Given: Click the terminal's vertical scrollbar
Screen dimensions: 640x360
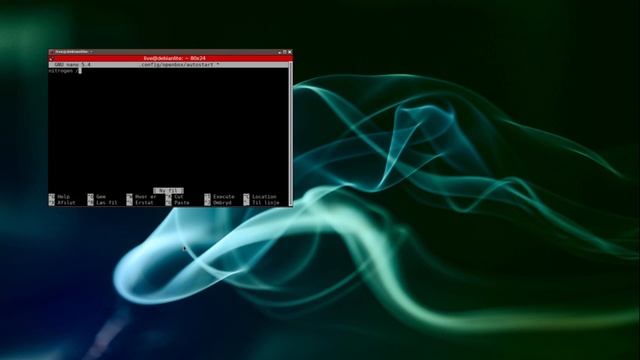Looking at the screenshot, I should (291, 134).
